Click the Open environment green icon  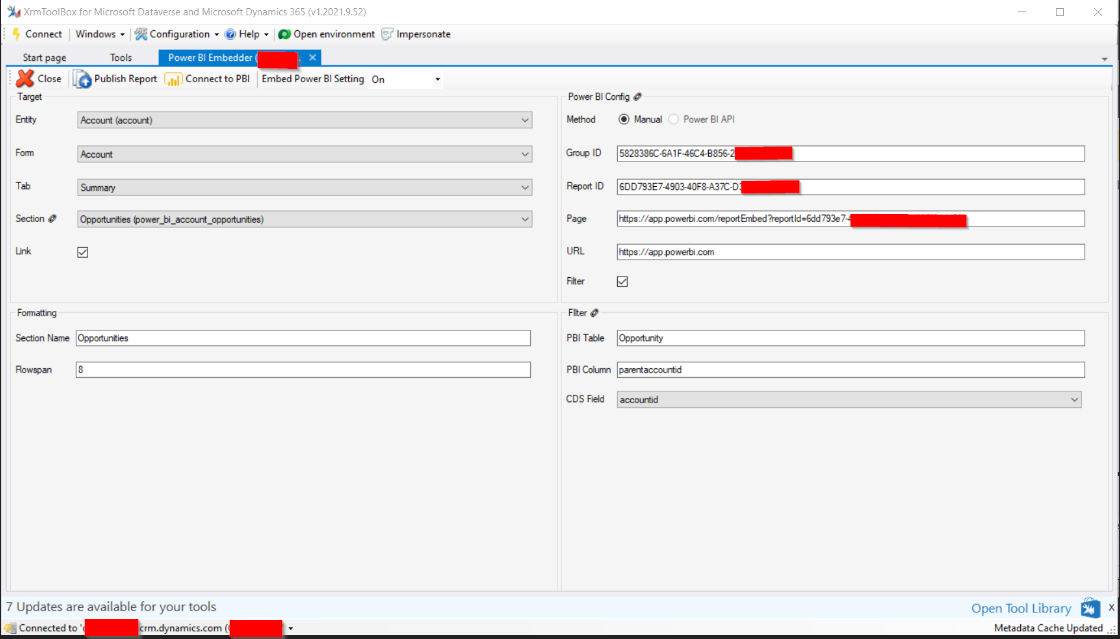284,34
